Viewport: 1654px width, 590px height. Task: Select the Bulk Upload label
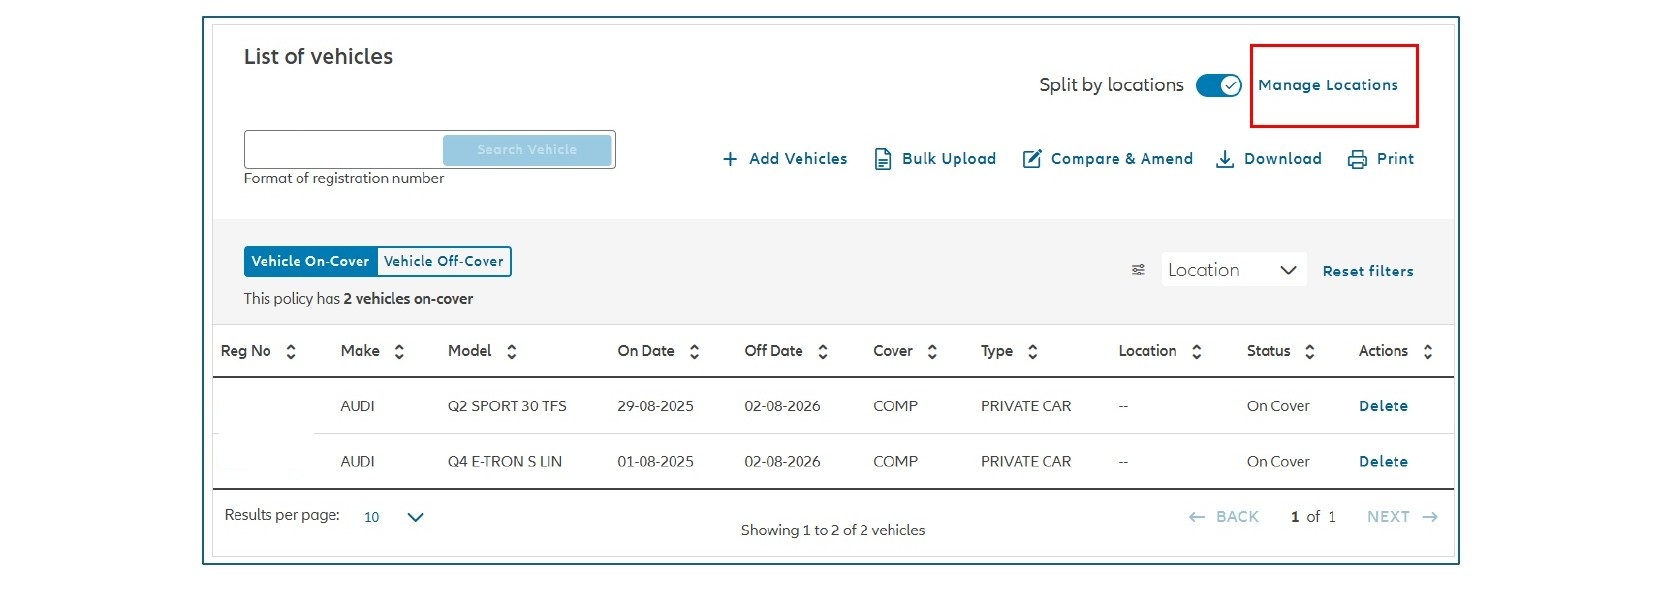click(949, 159)
